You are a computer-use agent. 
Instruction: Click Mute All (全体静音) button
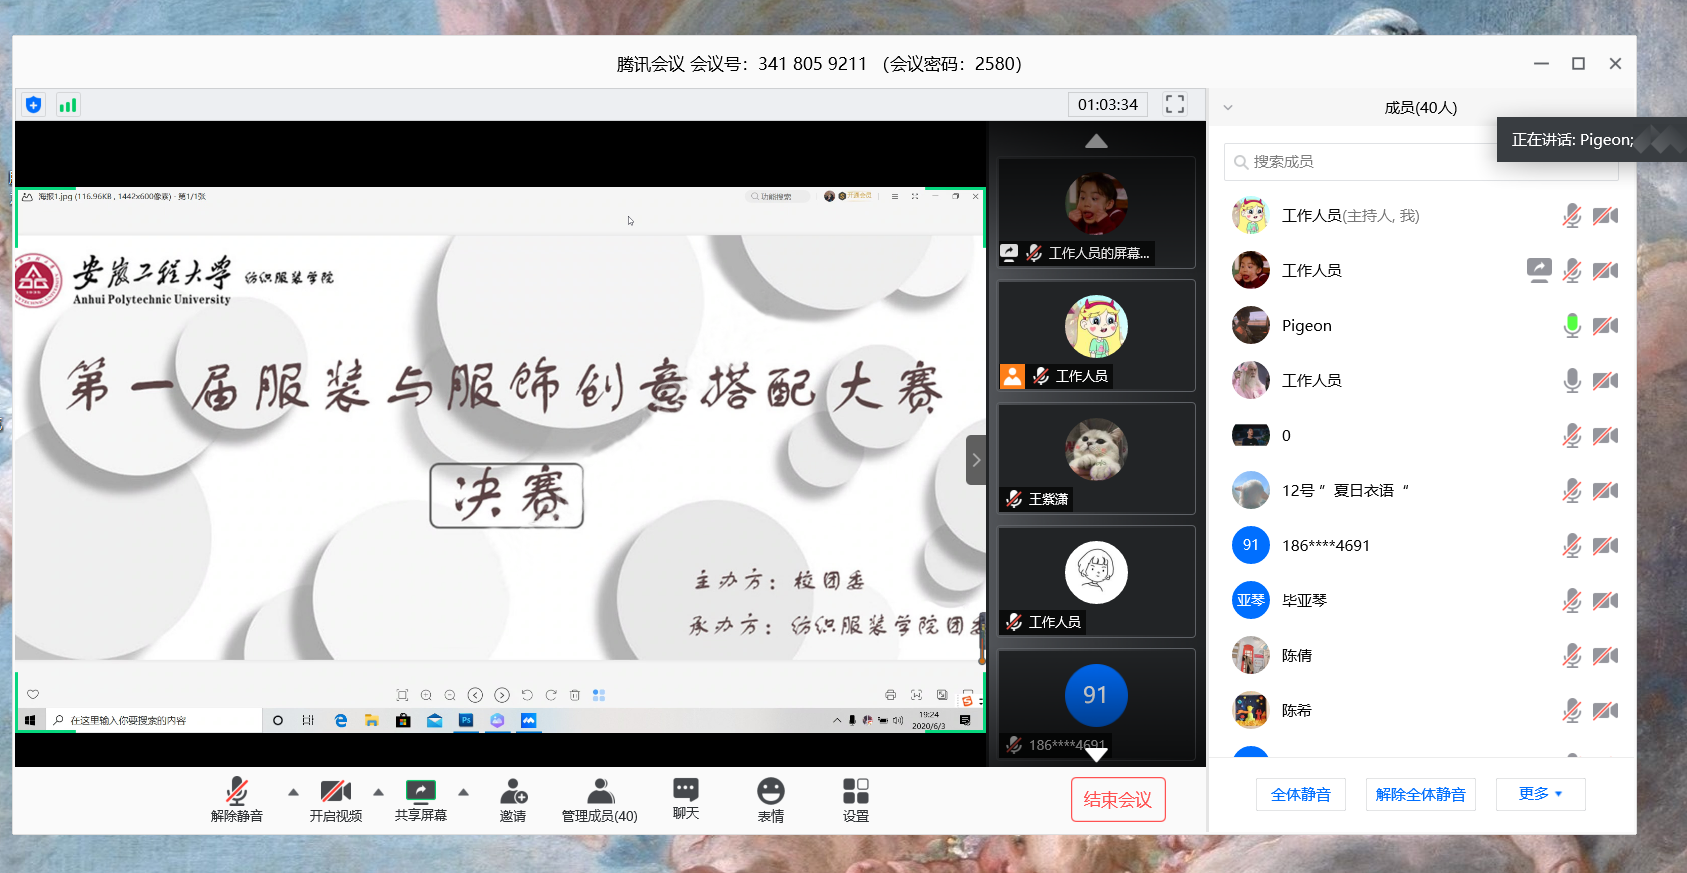pos(1300,795)
